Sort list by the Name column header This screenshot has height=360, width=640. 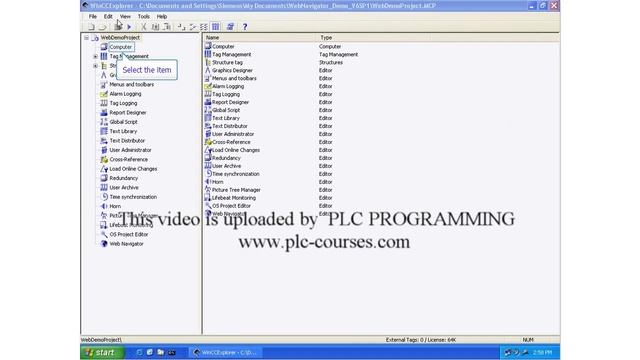point(260,38)
